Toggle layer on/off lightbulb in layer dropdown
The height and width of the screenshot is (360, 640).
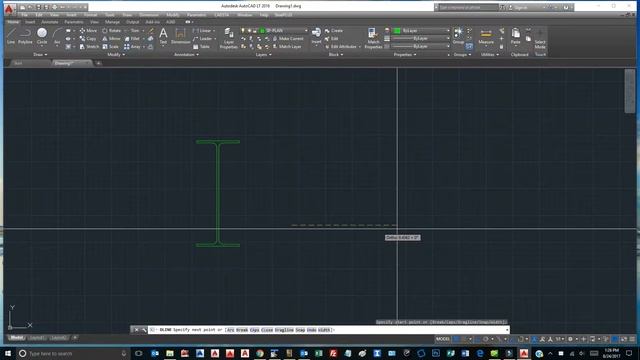pos(243,31)
